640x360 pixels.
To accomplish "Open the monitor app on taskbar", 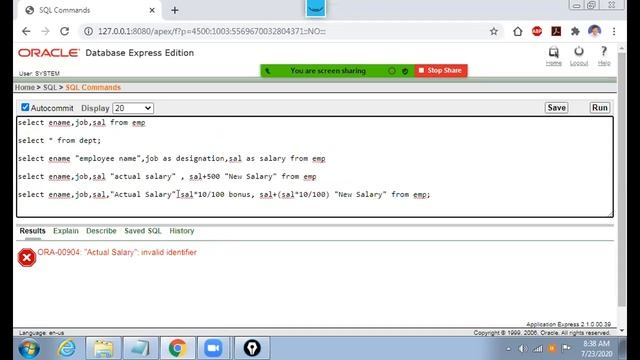I will point(140,348).
